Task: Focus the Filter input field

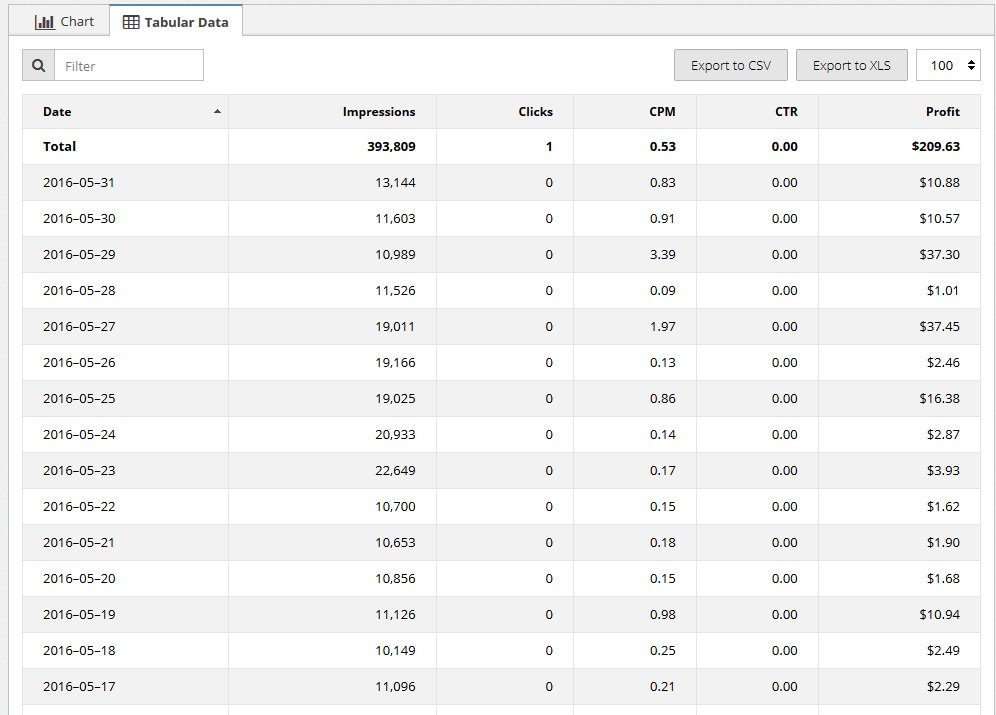Action: pos(129,65)
